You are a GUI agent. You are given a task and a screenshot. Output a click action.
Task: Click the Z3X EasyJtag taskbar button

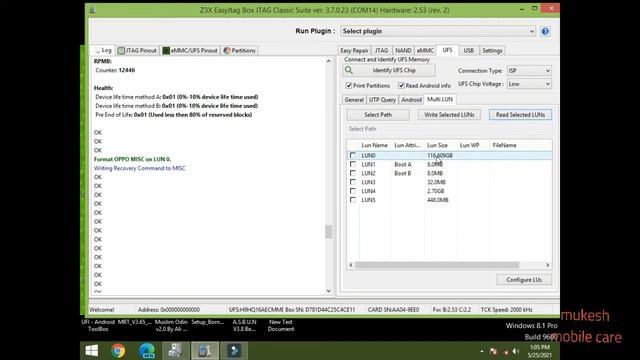pyautogui.click(x=205, y=351)
